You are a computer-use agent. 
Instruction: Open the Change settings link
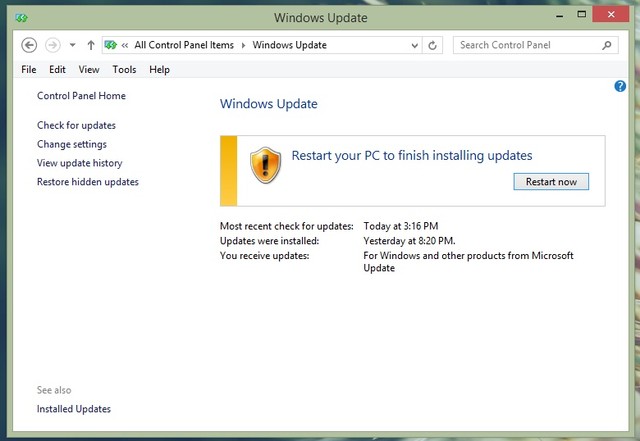tap(72, 144)
